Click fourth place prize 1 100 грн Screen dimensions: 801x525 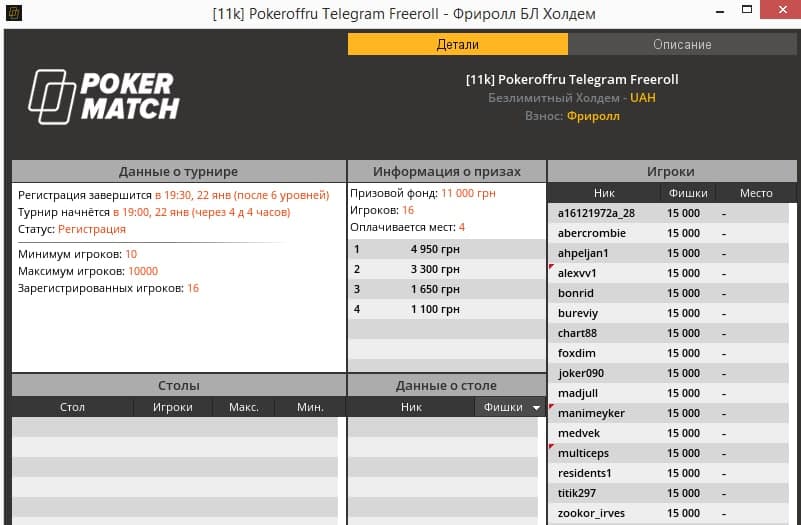click(435, 309)
